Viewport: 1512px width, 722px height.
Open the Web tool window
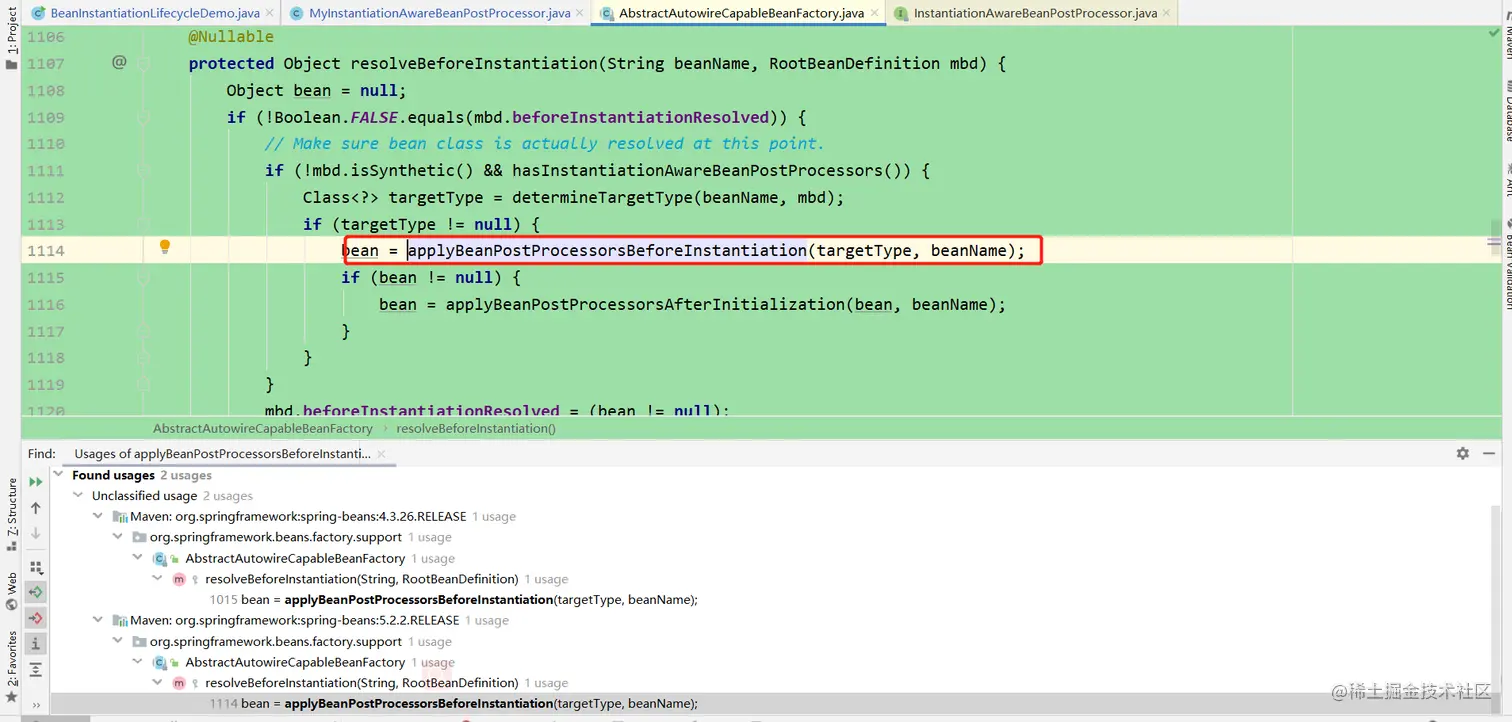click(x=11, y=592)
